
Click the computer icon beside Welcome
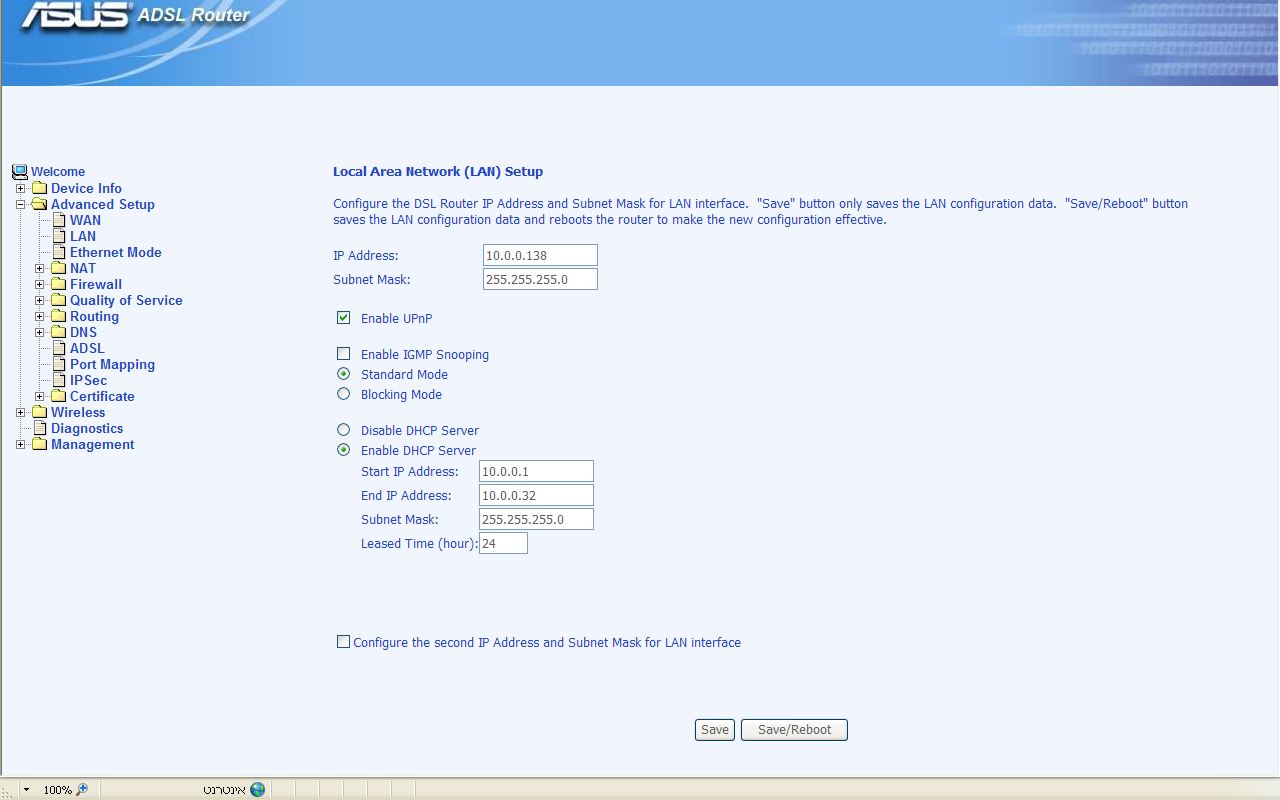pos(20,172)
